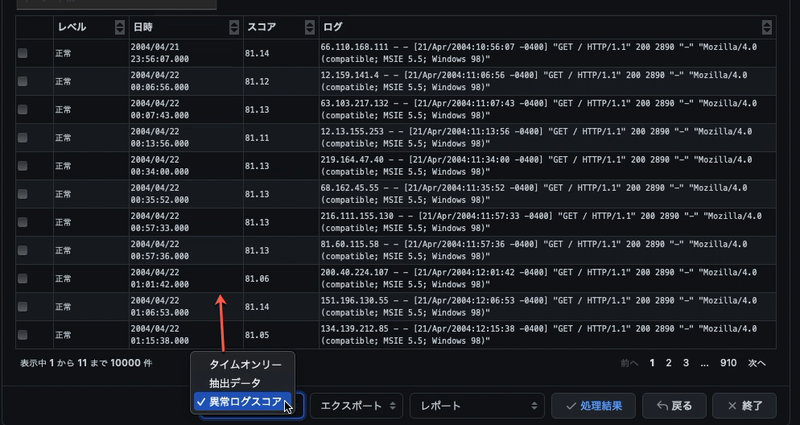Tick the checkbox for the 23:56:07 row
Screen dimensions: 800x425
pyautogui.click(x=23, y=53)
